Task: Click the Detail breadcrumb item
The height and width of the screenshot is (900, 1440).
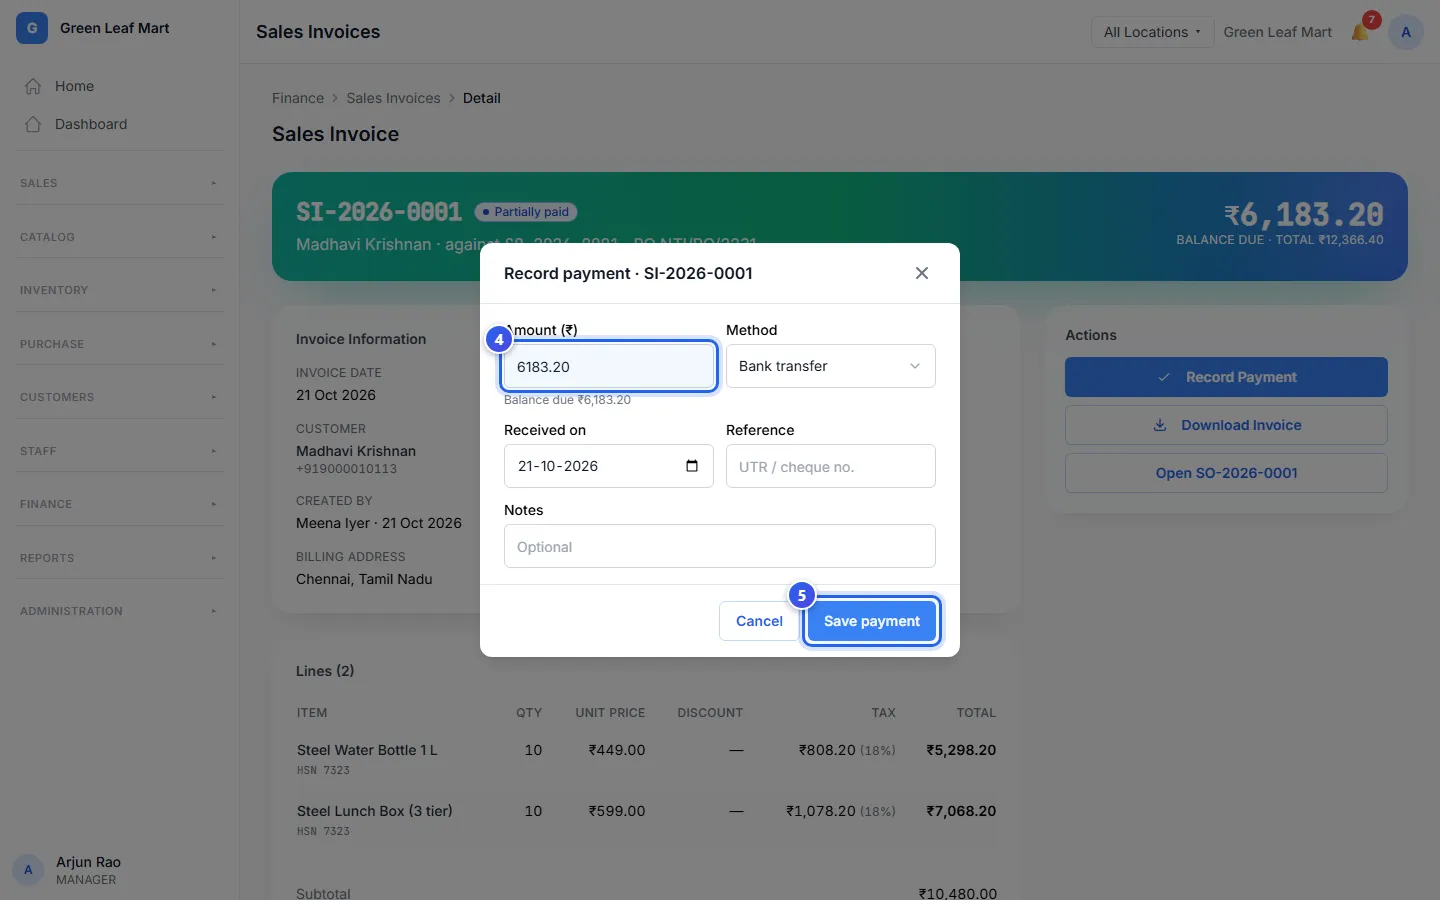Action: (x=481, y=98)
